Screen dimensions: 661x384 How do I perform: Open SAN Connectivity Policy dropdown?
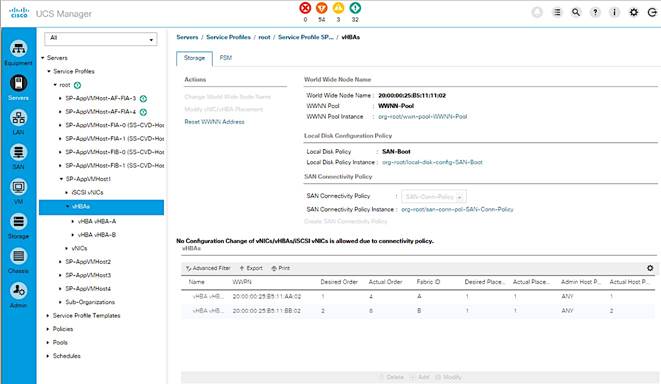(434, 196)
